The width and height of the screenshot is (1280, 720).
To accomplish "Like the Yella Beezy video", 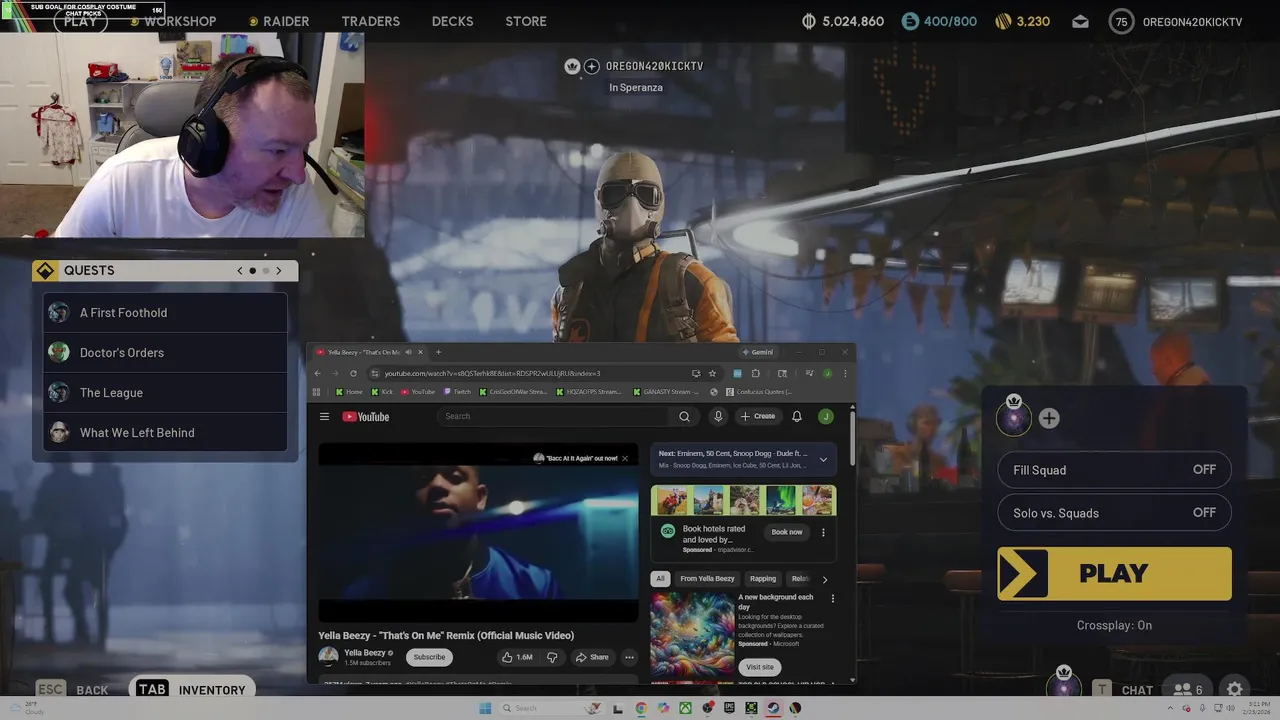I will (x=517, y=657).
